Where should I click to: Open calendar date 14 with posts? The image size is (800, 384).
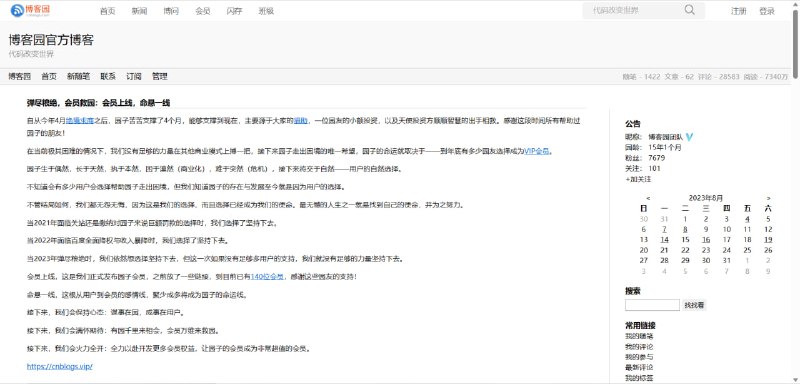tap(664, 240)
